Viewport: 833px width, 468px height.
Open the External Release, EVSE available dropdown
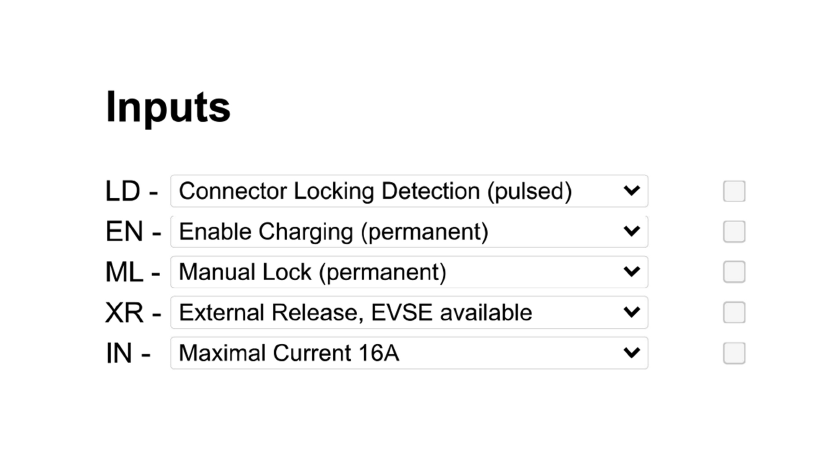409,312
